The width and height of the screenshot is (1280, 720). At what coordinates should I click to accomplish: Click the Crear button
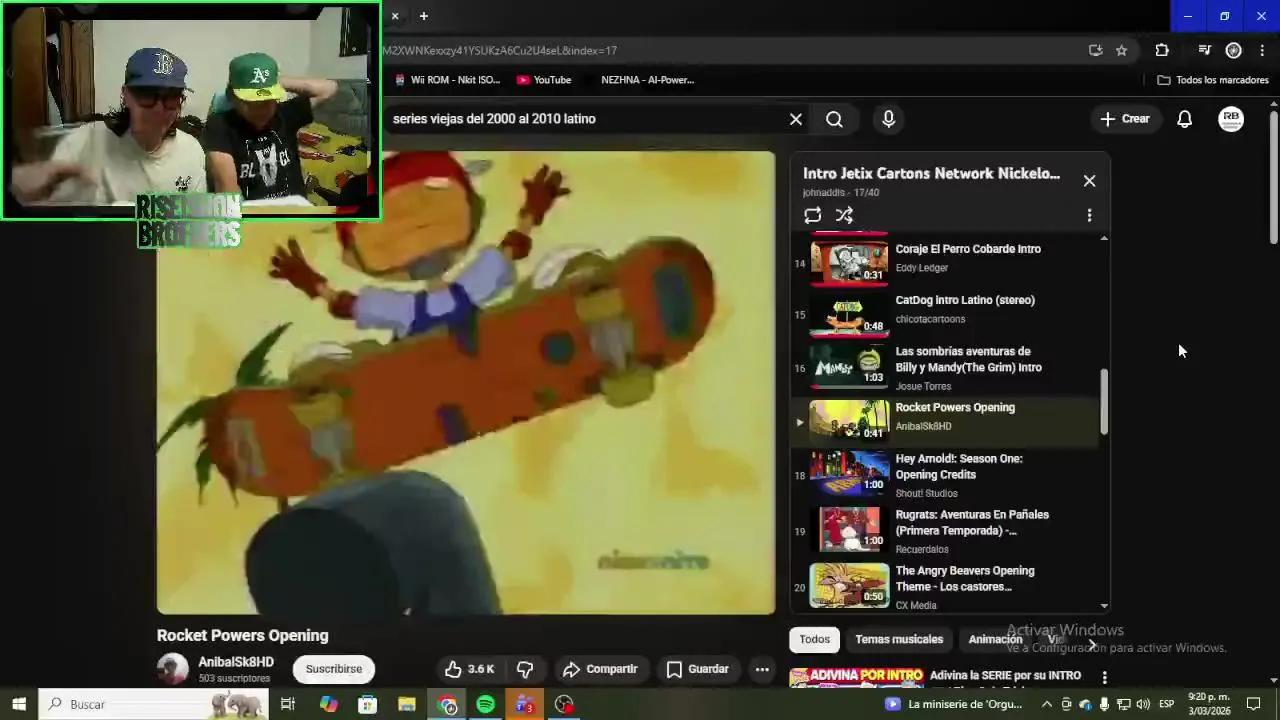(x=1125, y=119)
